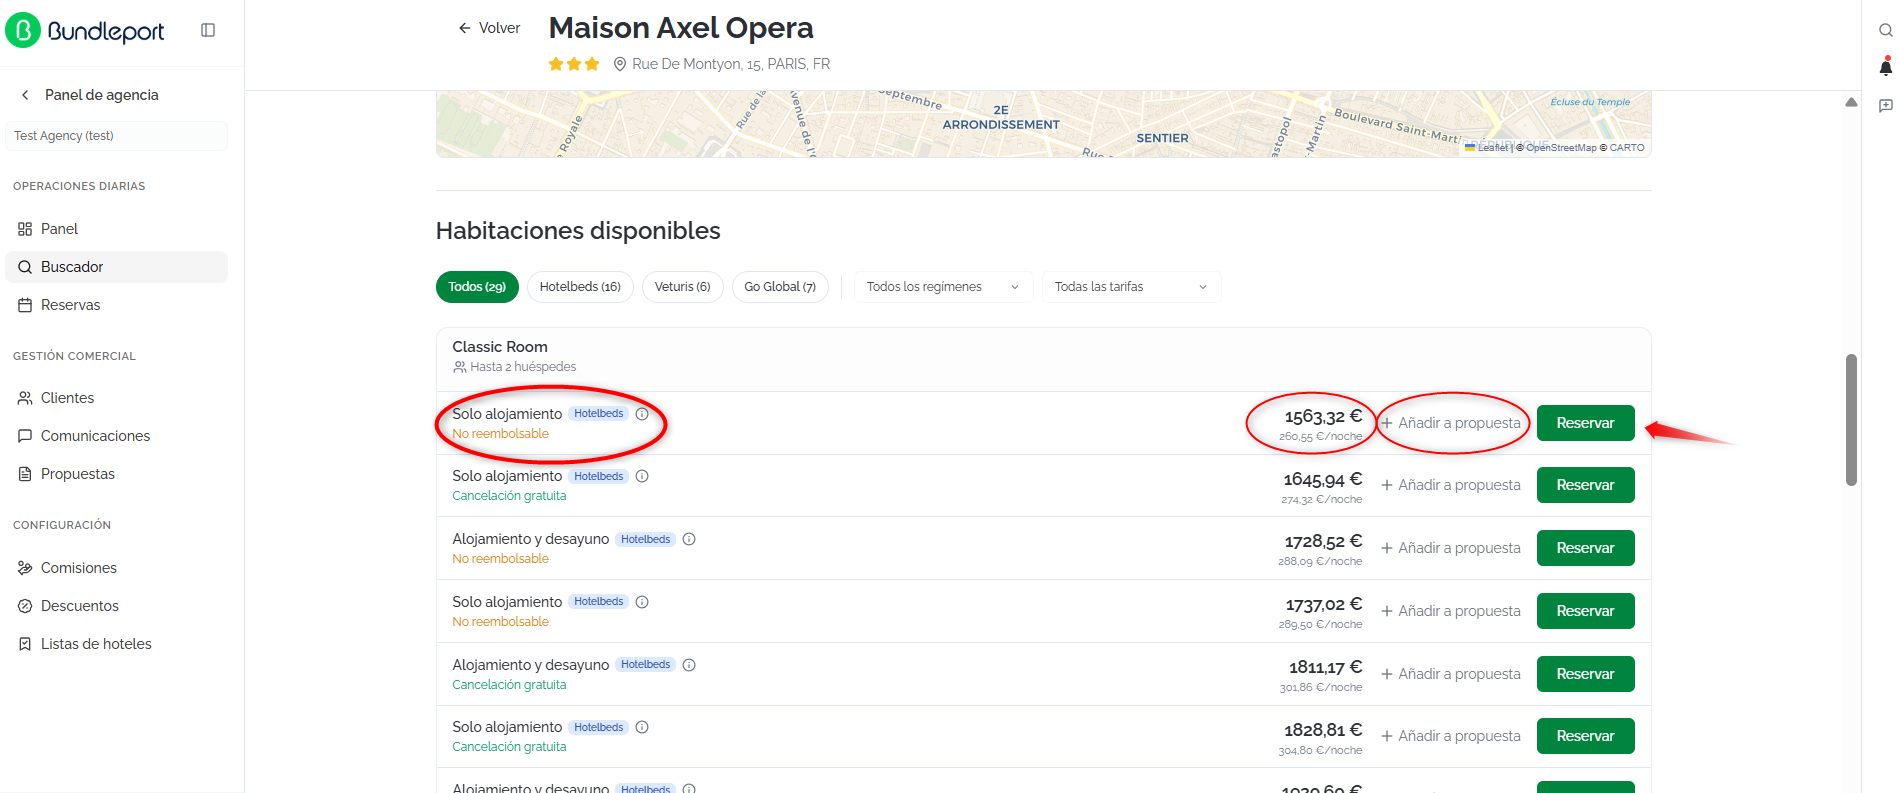Collapse the sidebar with the panel toggle icon

[208, 30]
